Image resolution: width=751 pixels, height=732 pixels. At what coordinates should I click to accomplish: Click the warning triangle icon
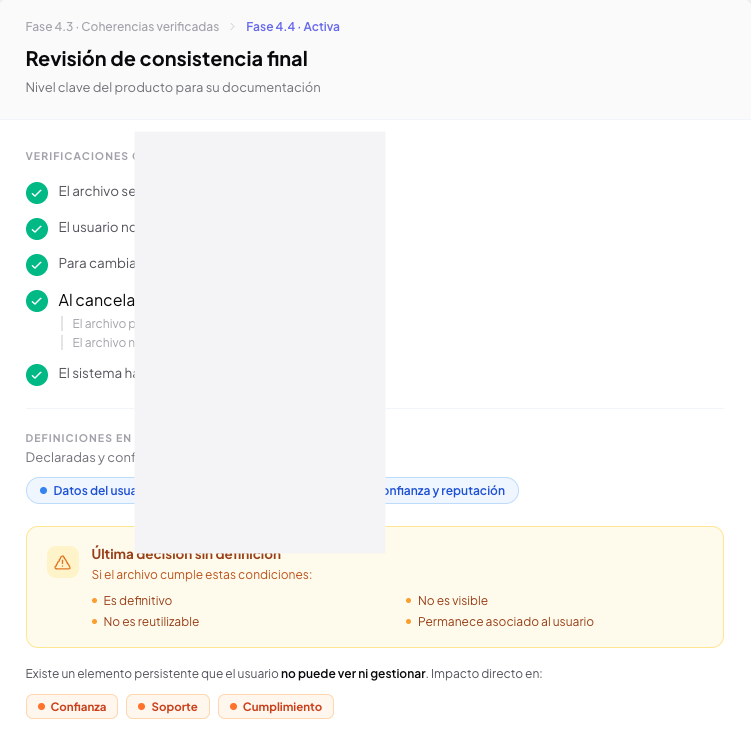click(63, 562)
